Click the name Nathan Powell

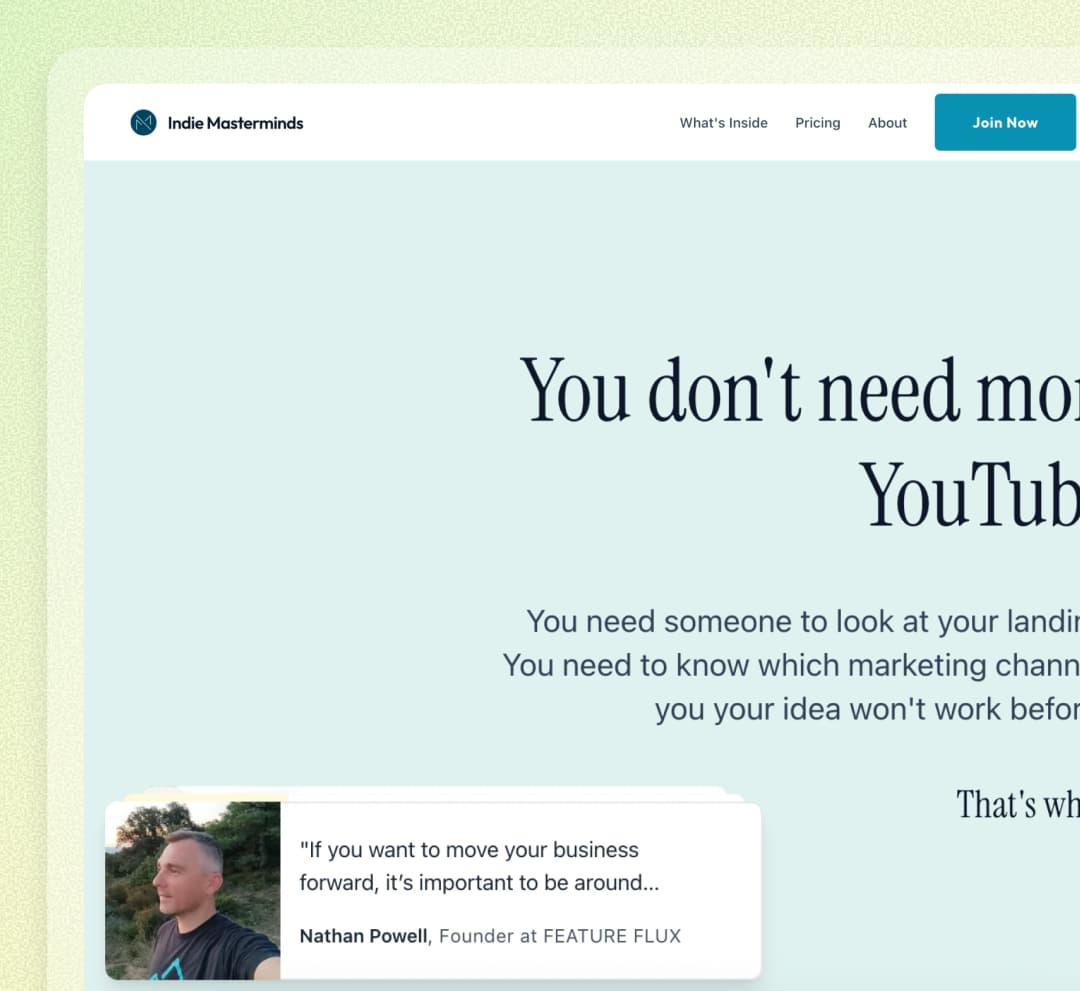coord(364,936)
